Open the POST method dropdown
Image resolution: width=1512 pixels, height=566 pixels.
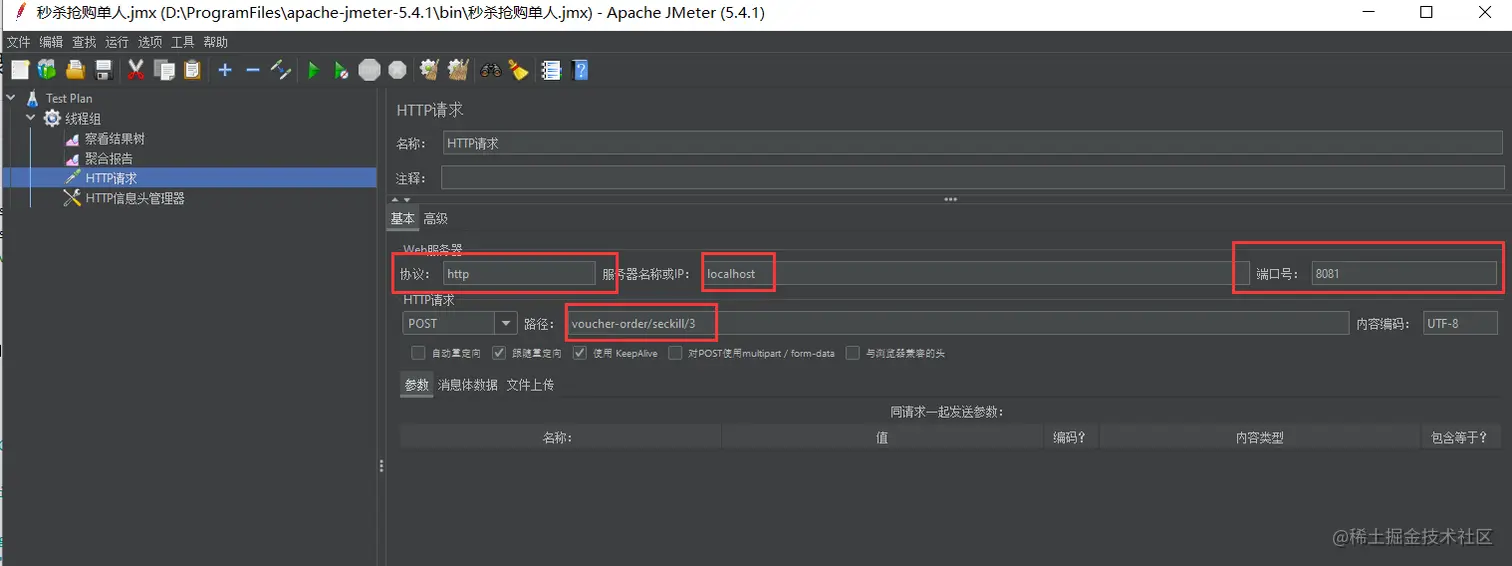pos(506,323)
